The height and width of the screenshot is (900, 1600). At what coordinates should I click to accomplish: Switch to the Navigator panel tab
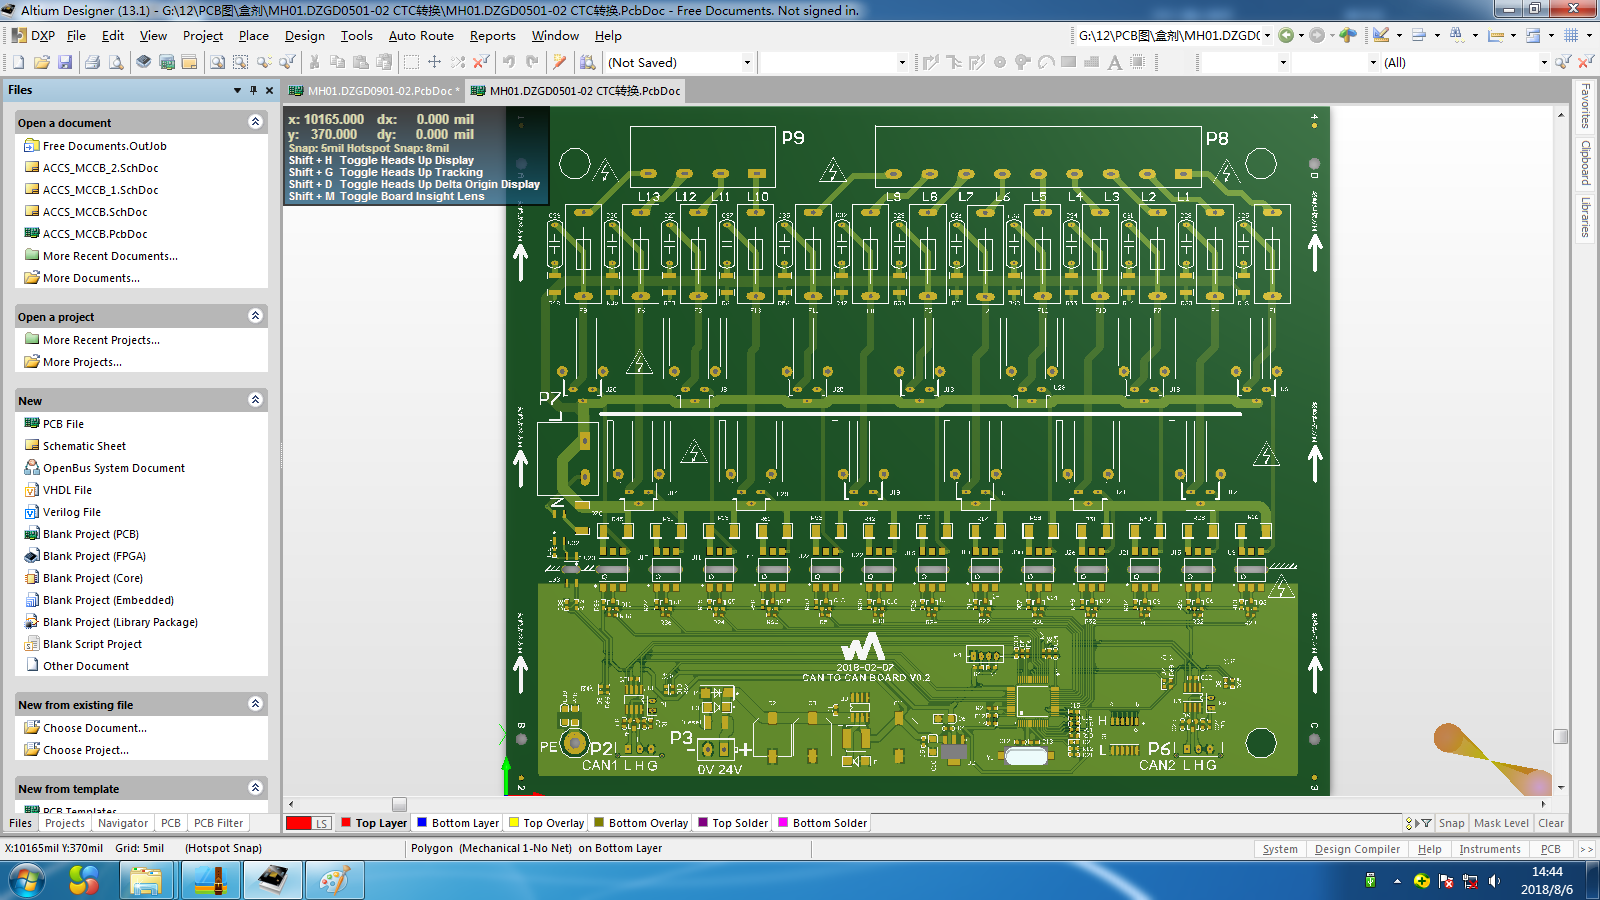123,823
